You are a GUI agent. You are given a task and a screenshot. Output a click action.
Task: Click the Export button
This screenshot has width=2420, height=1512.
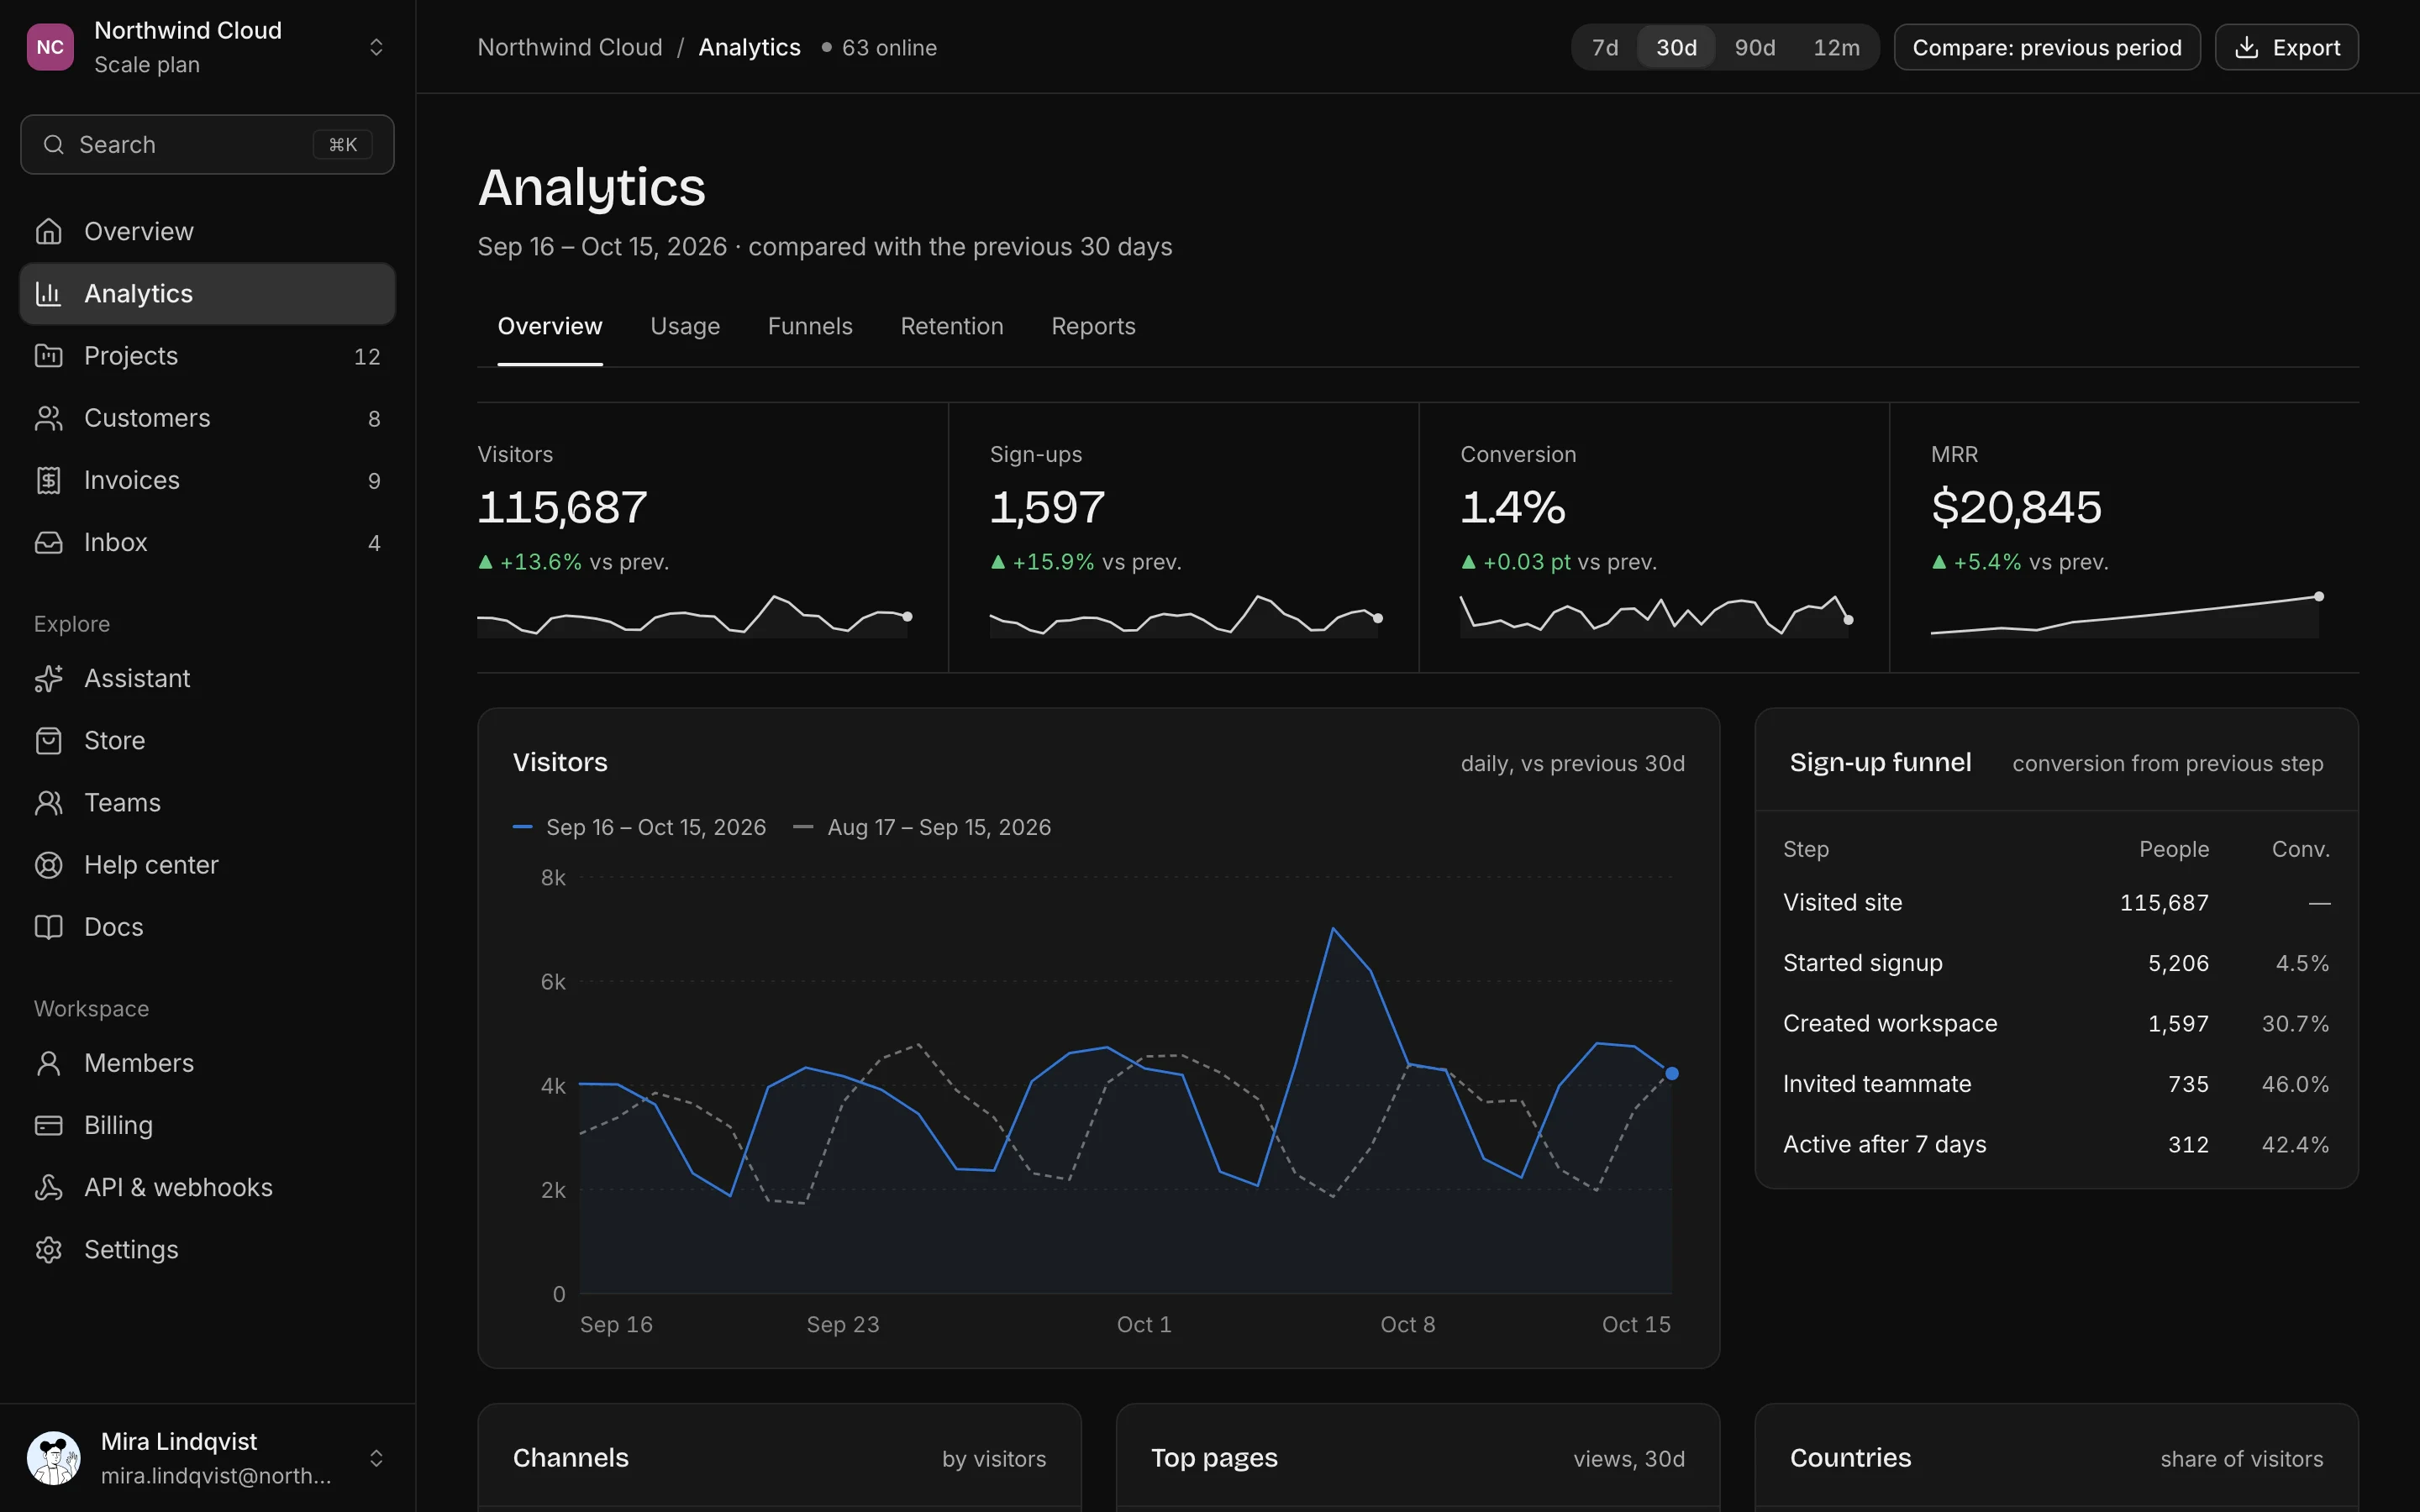[x=2286, y=47]
